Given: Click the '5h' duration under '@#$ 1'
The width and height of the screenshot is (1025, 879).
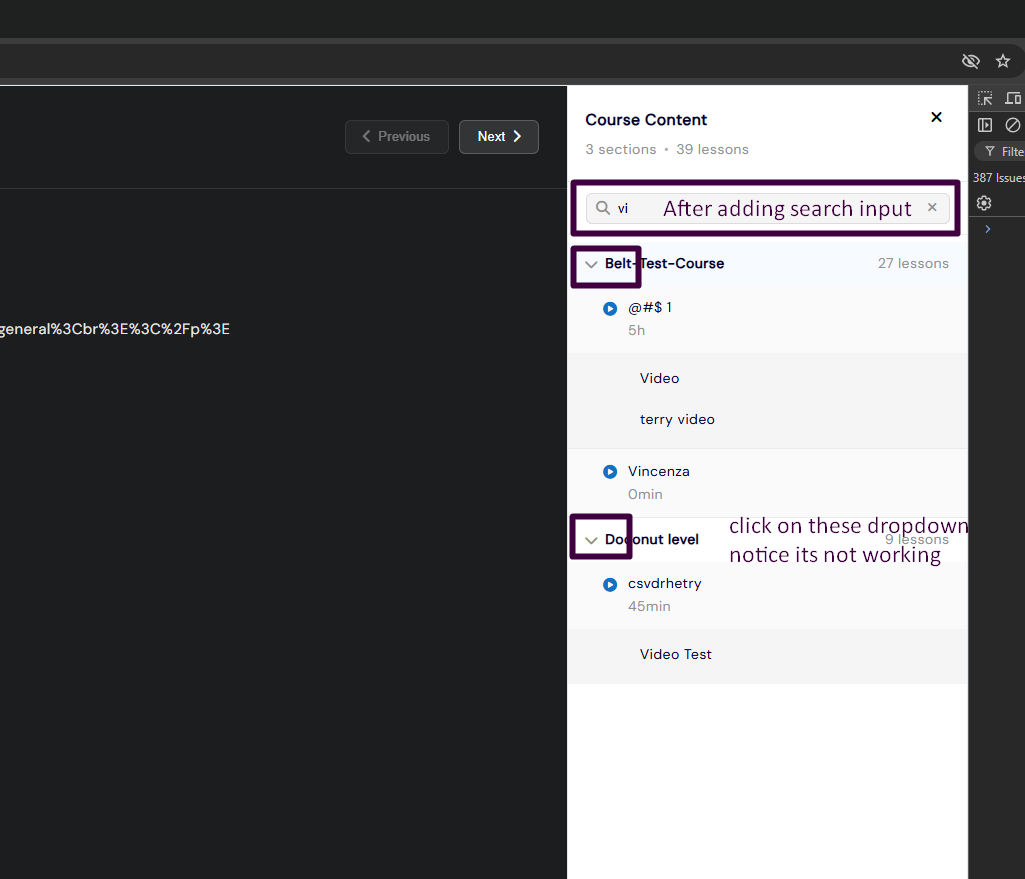Looking at the screenshot, I should [x=636, y=331].
